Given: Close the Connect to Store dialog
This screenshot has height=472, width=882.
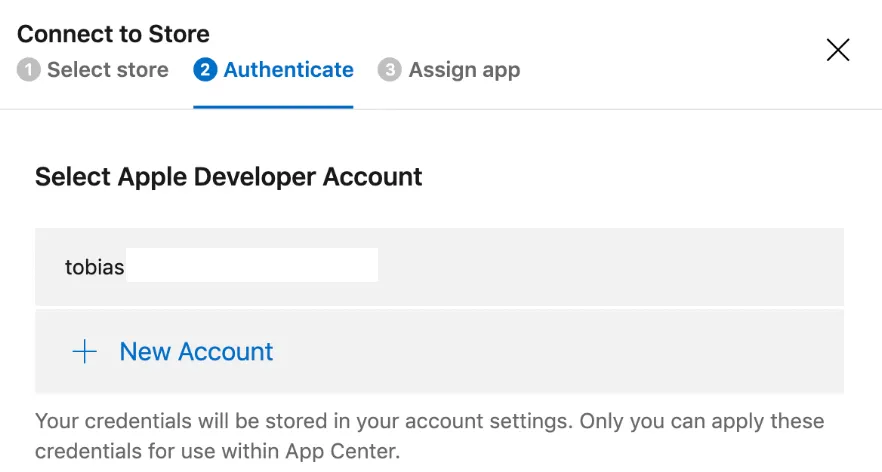Looking at the screenshot, I should click(x=837, y=50).
